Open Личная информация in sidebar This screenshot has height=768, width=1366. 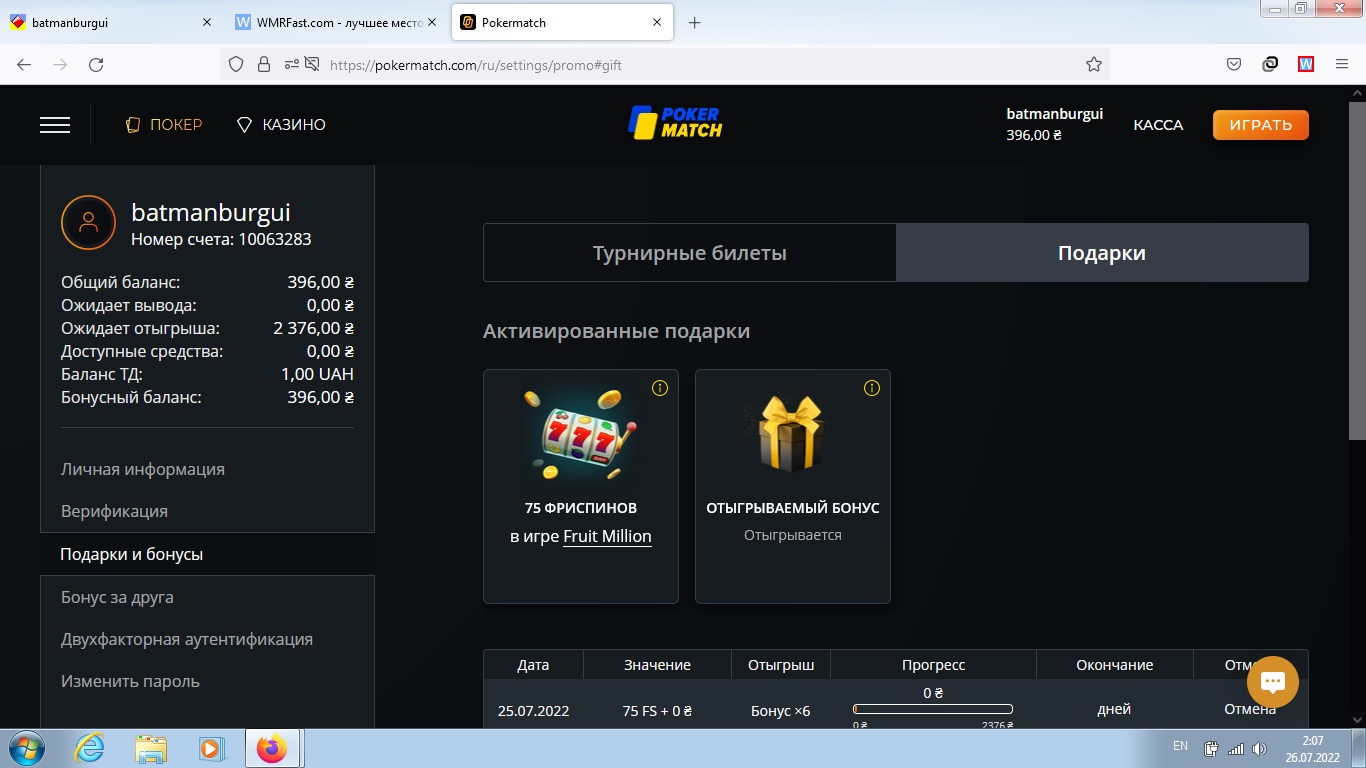point(143,469)
